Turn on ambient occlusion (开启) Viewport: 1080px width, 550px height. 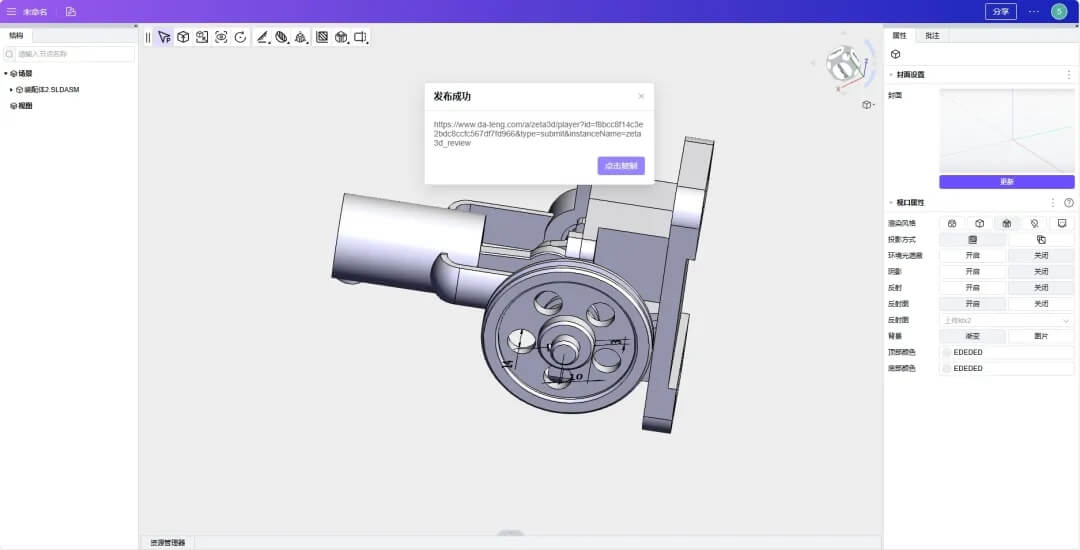[x=973, y=255]
